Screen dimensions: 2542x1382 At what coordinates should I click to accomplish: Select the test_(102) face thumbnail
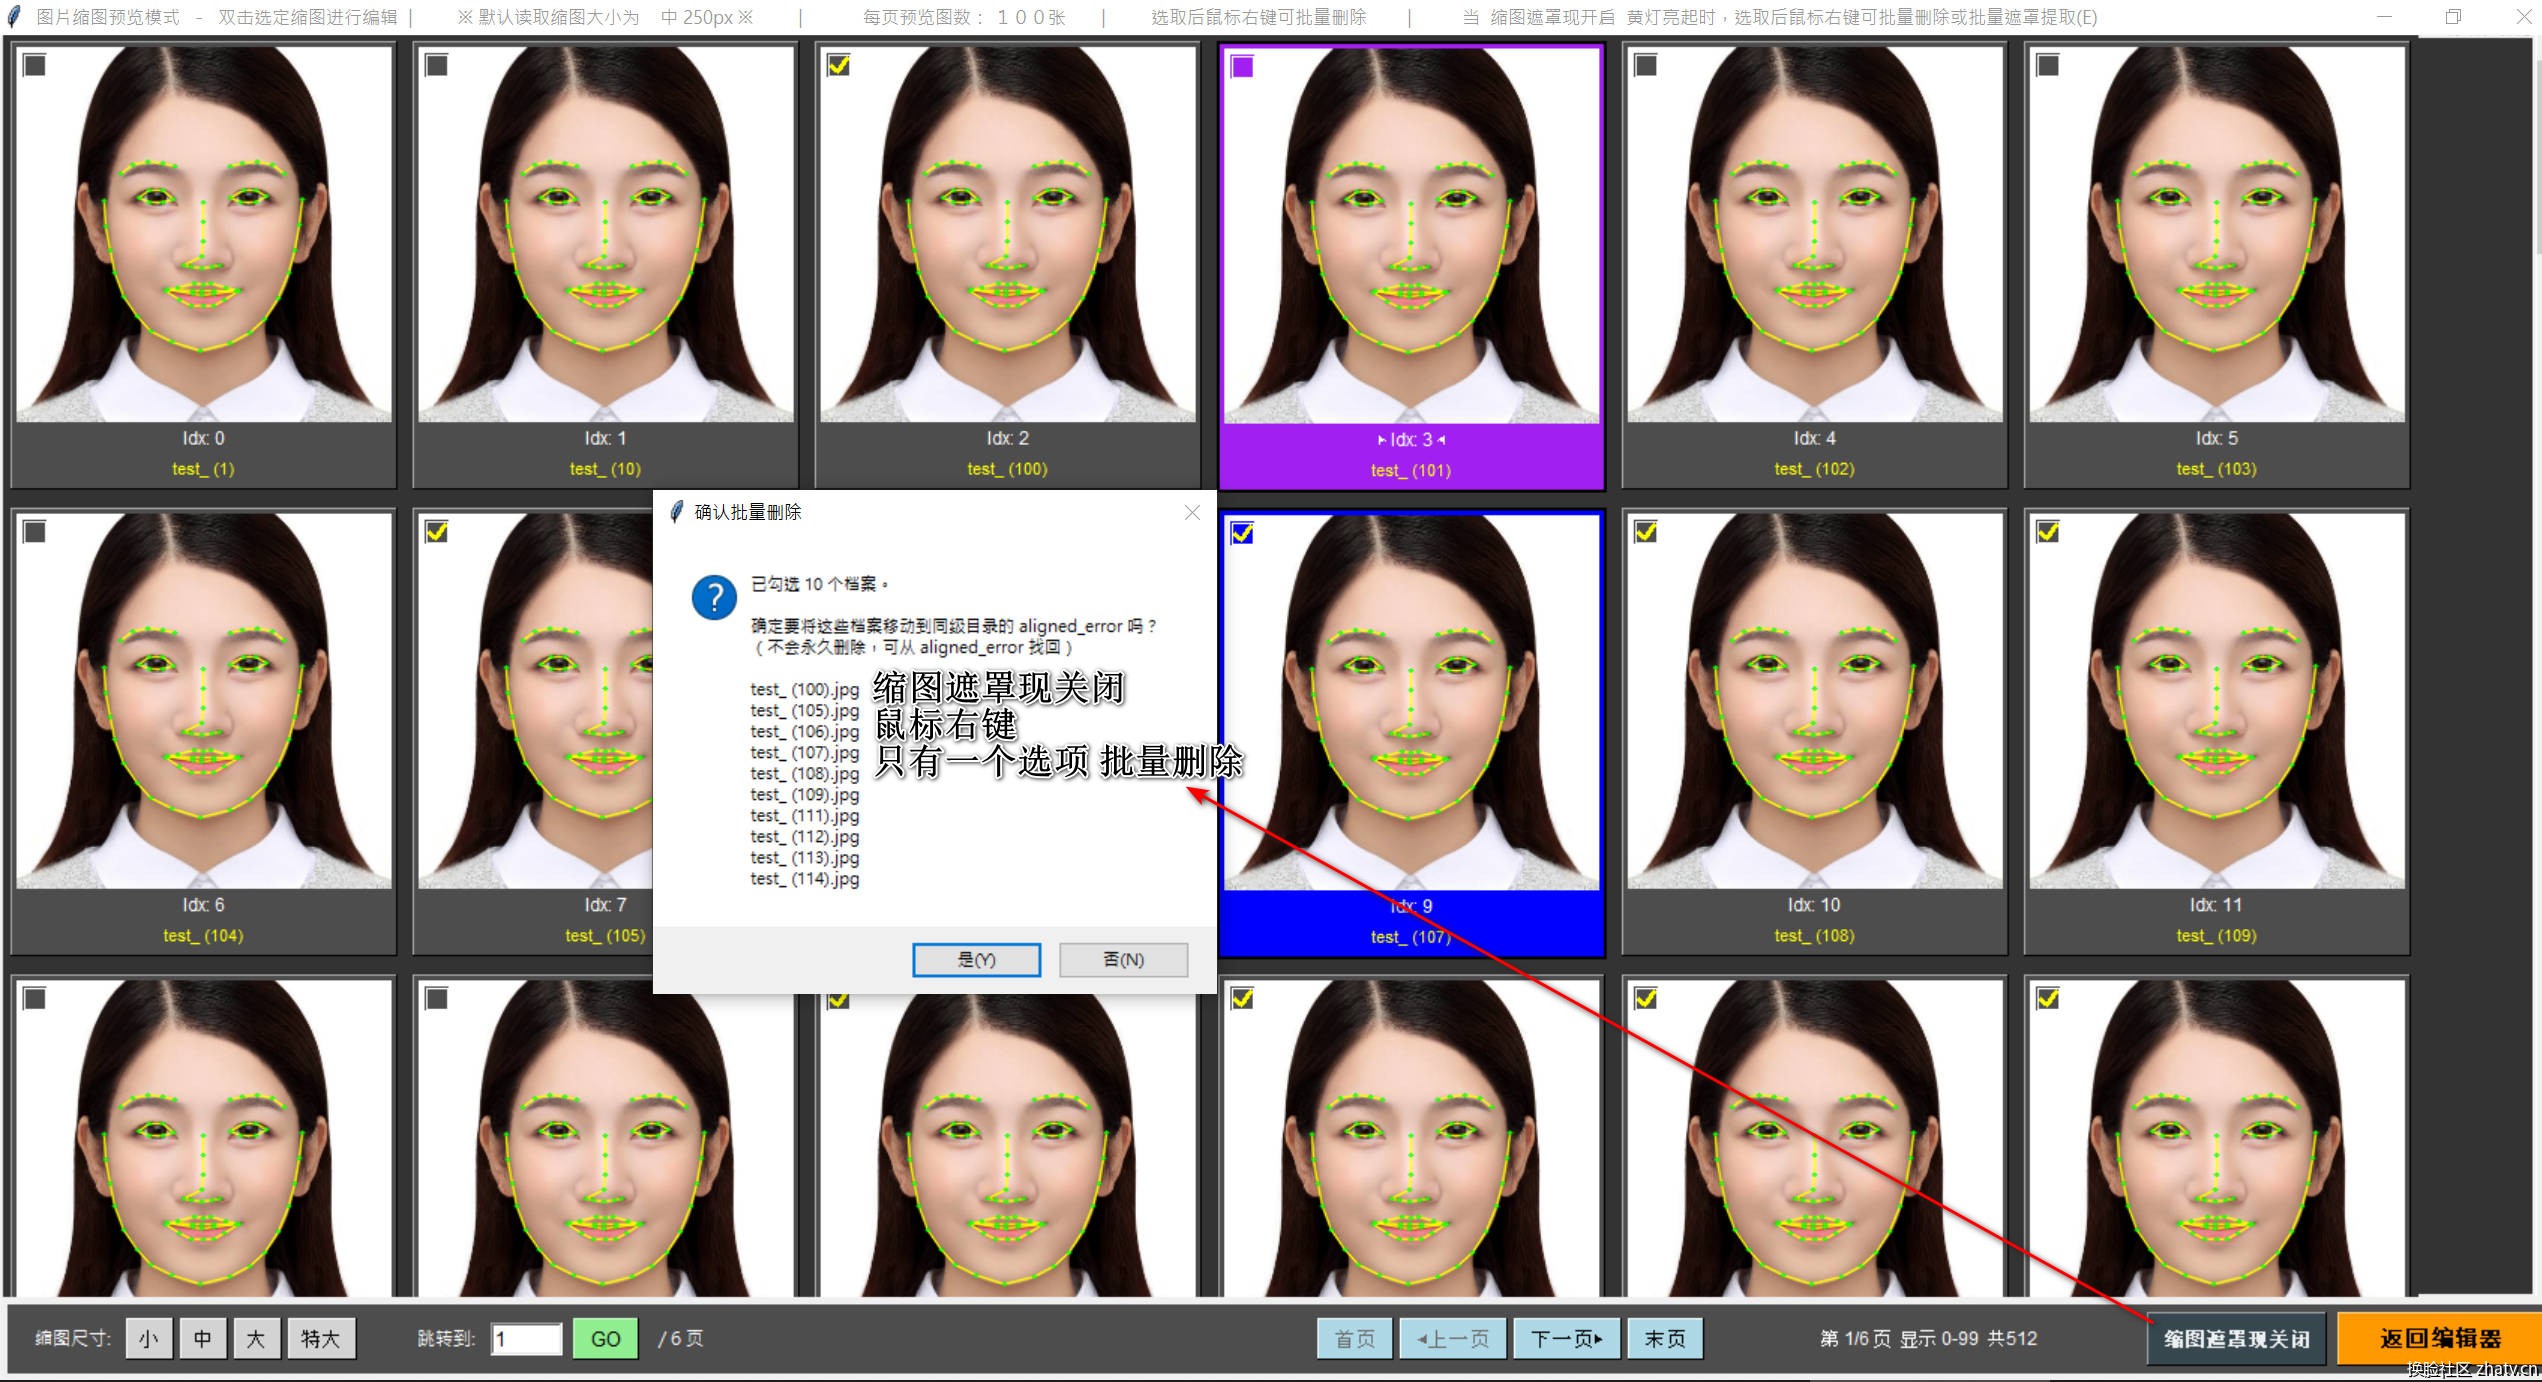(1814, 235)
